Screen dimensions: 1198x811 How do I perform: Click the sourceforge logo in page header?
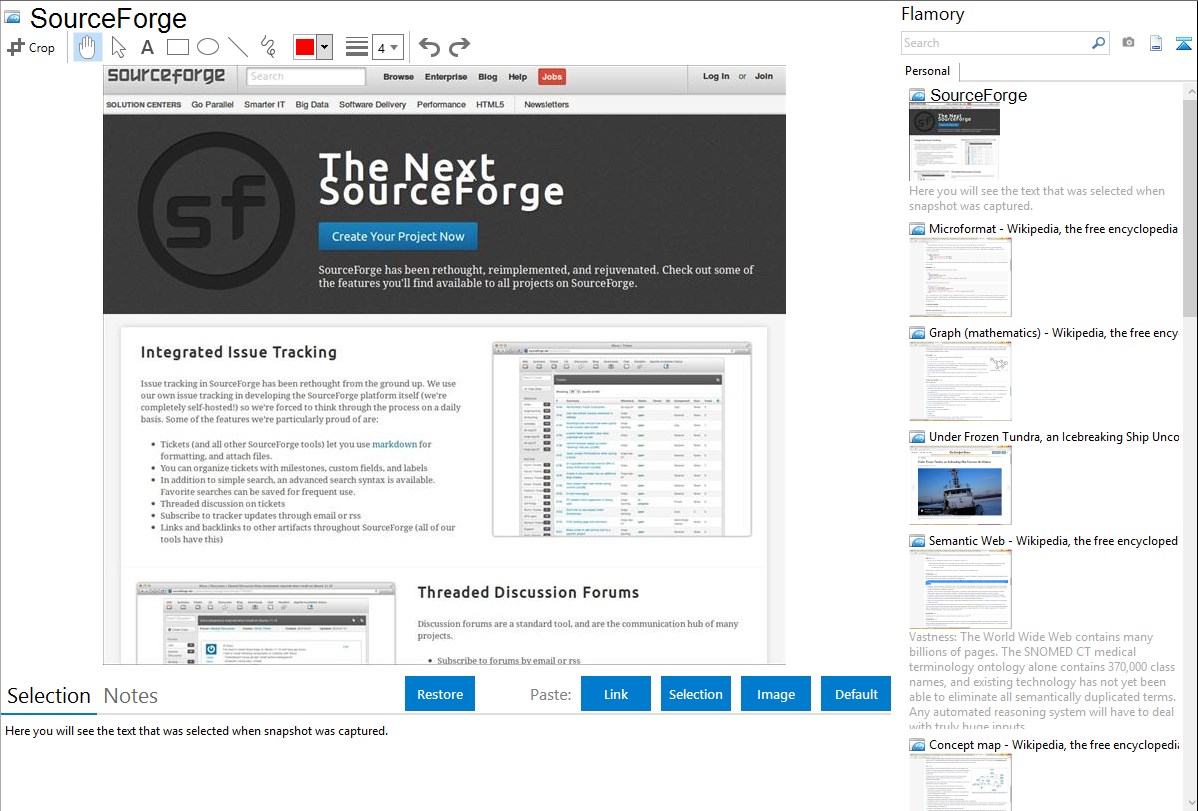166,76
